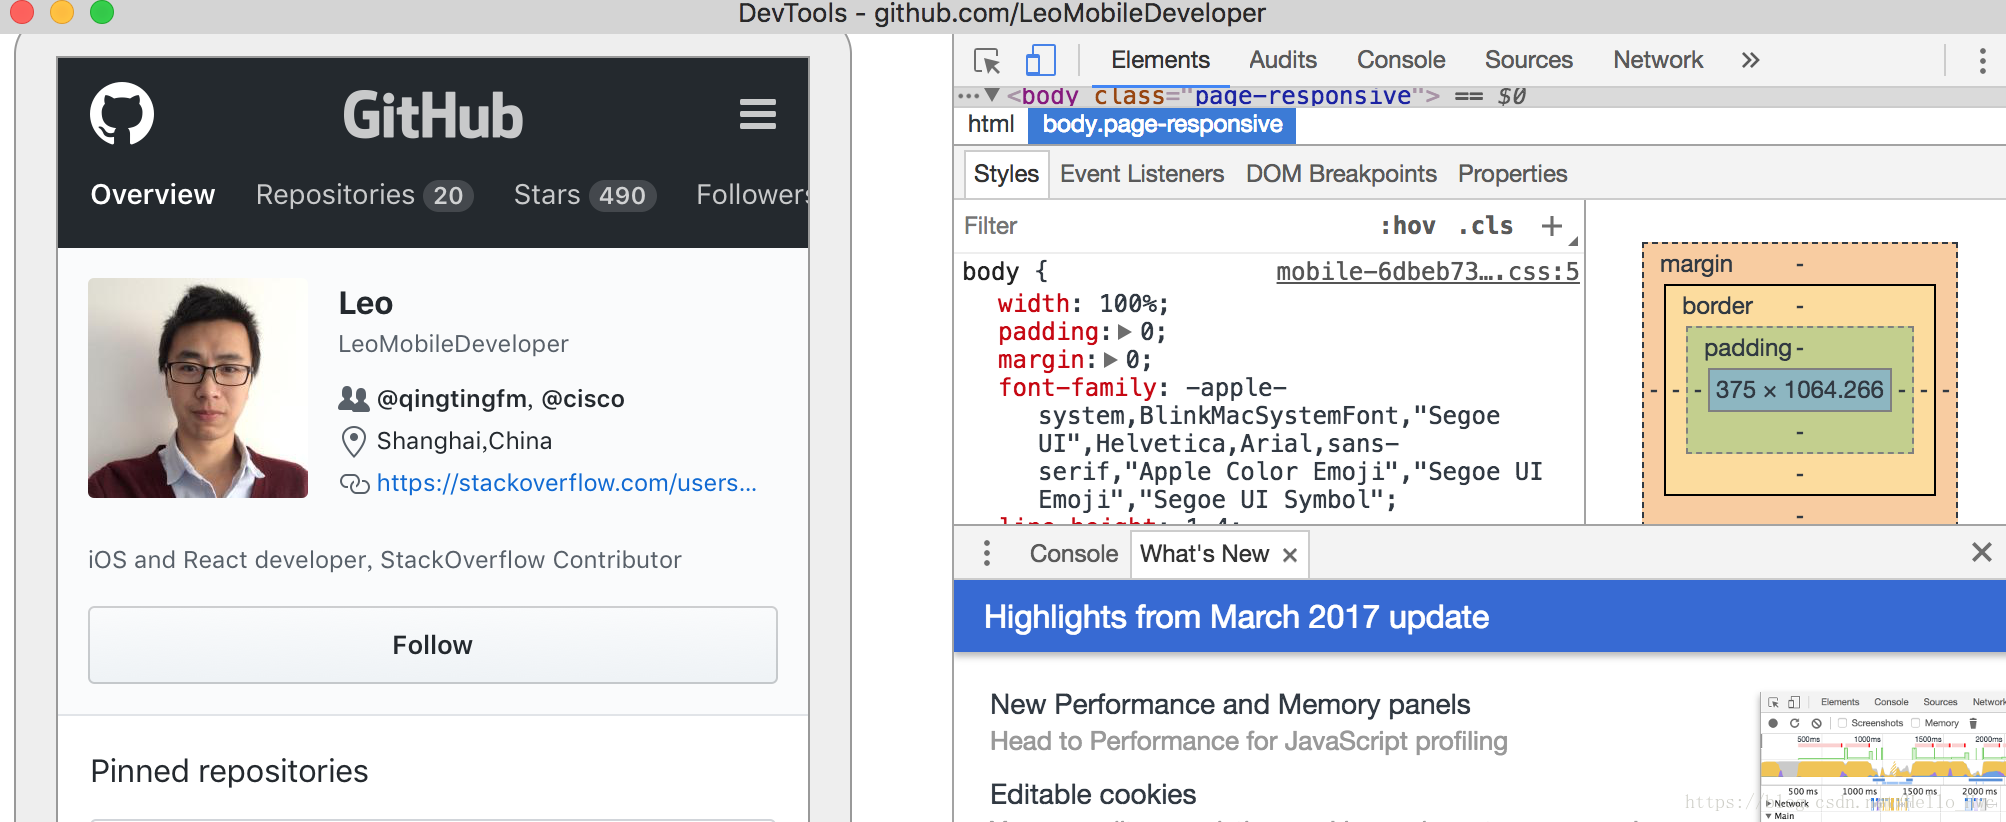
Task: Switch to the Audits tab
Action: (x=1282, y=60)
